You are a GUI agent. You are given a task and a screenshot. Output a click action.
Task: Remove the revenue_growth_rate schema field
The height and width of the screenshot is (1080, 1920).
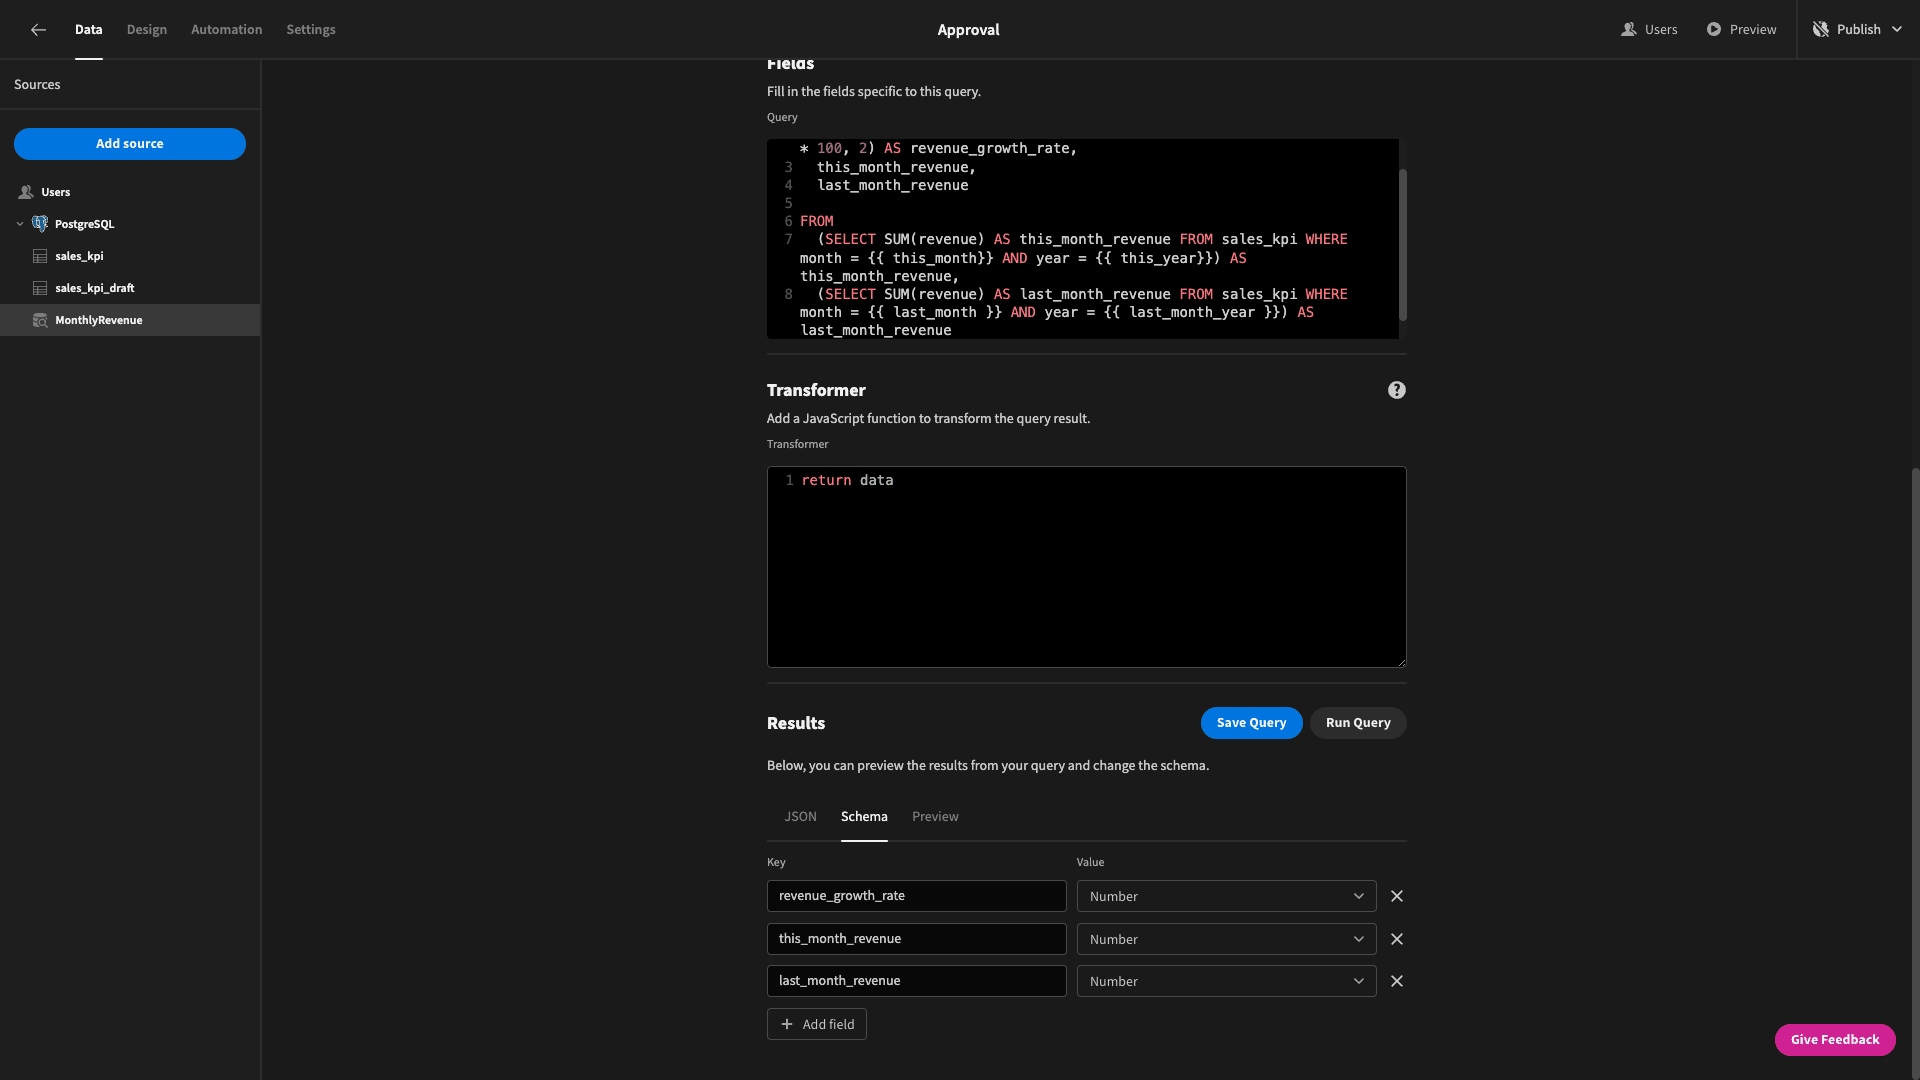click(1397, 897)
